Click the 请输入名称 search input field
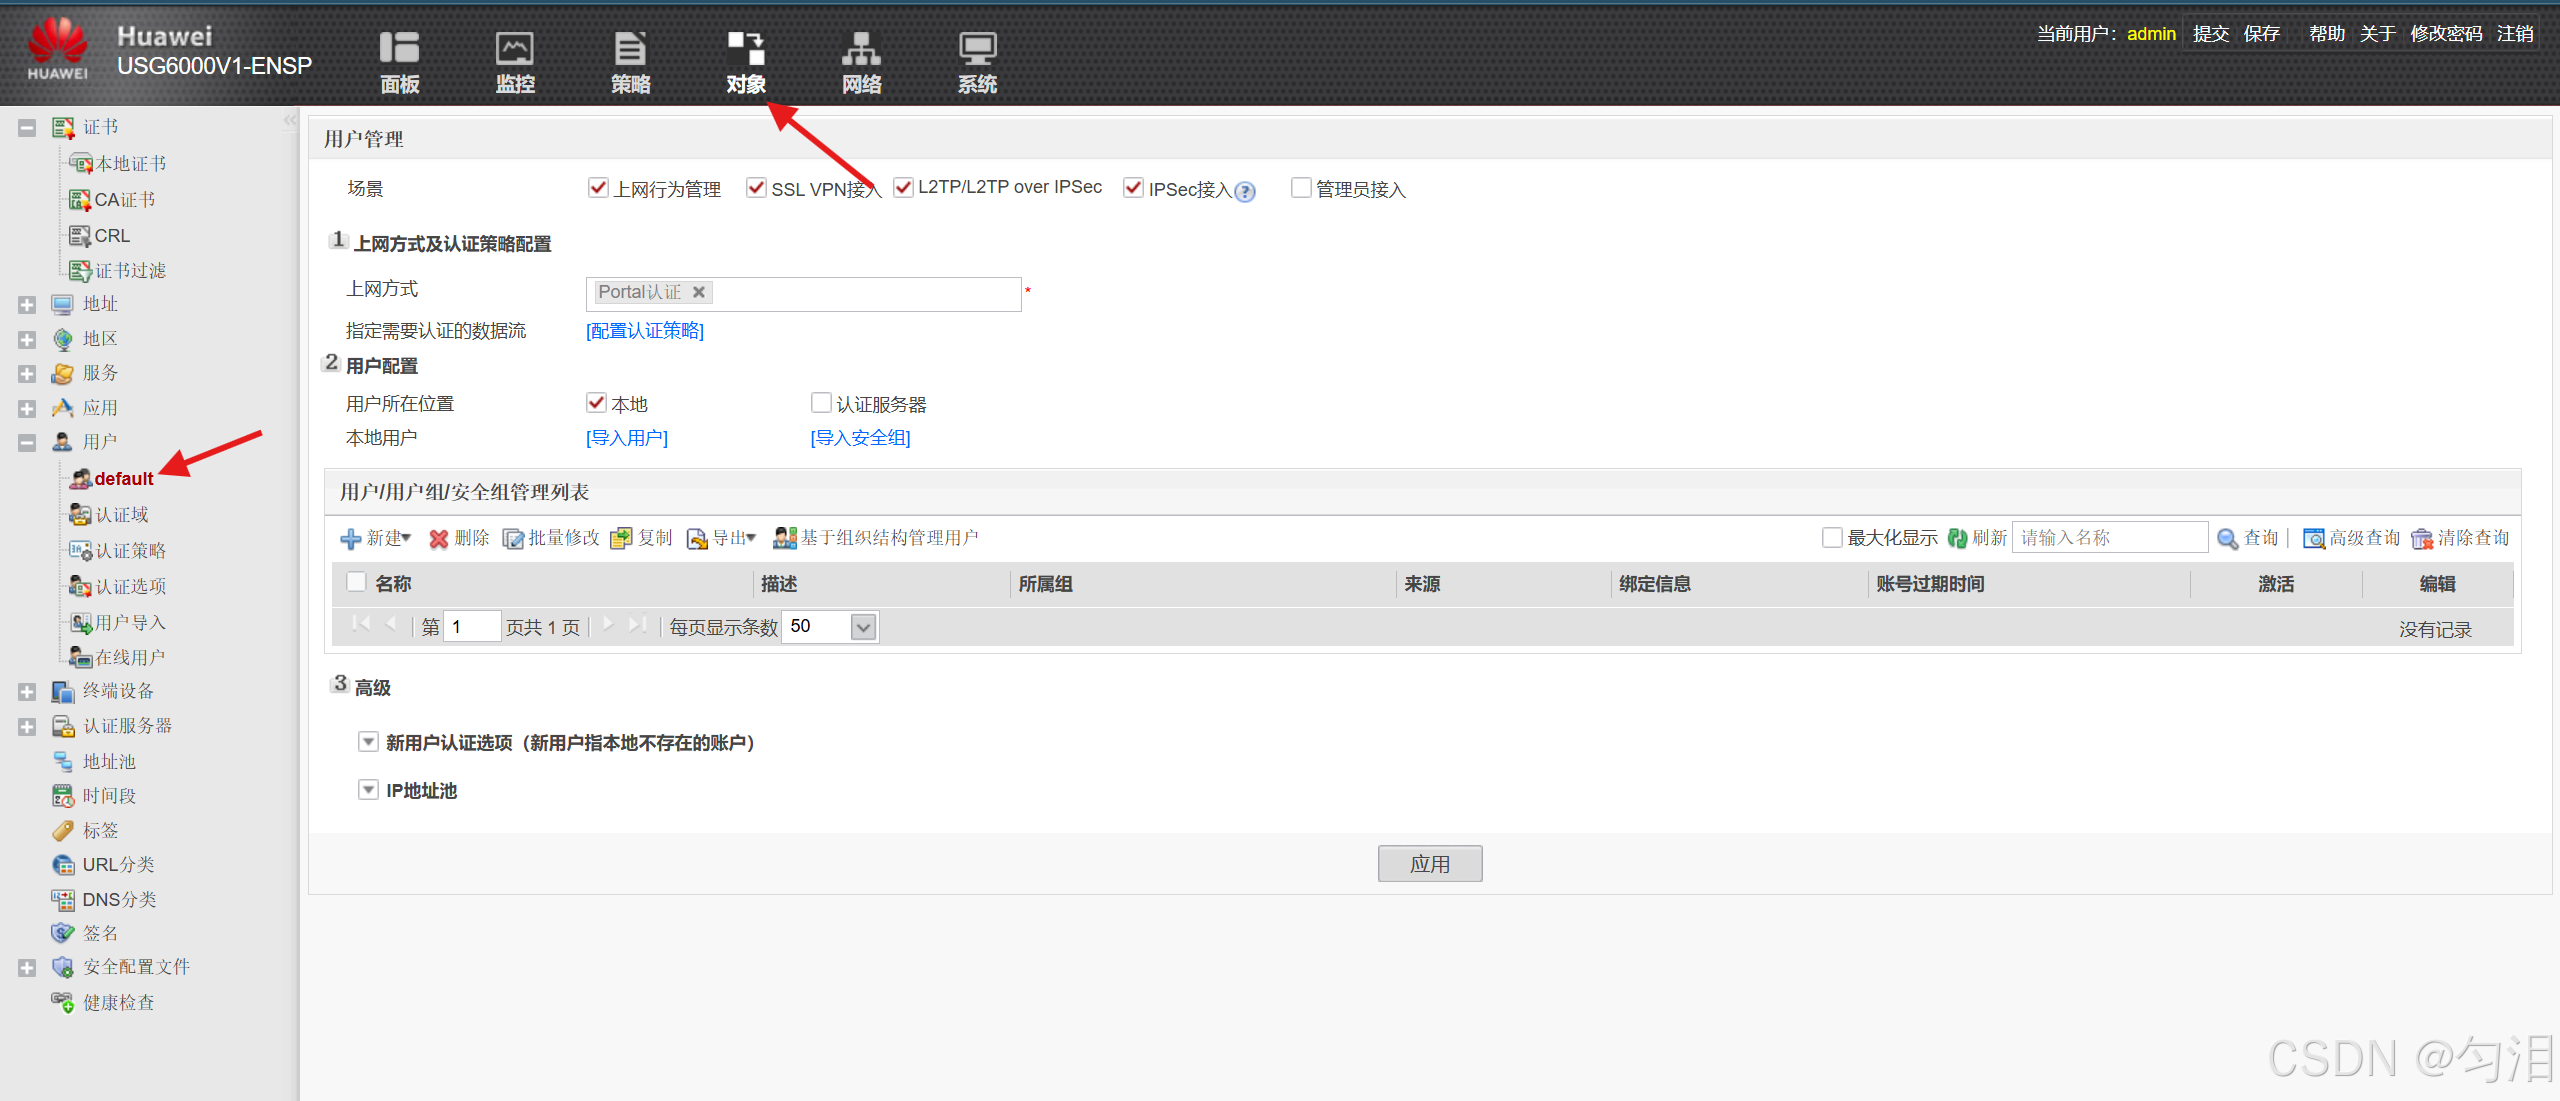The image size is (2560, 1101). tap(2109, 538)
